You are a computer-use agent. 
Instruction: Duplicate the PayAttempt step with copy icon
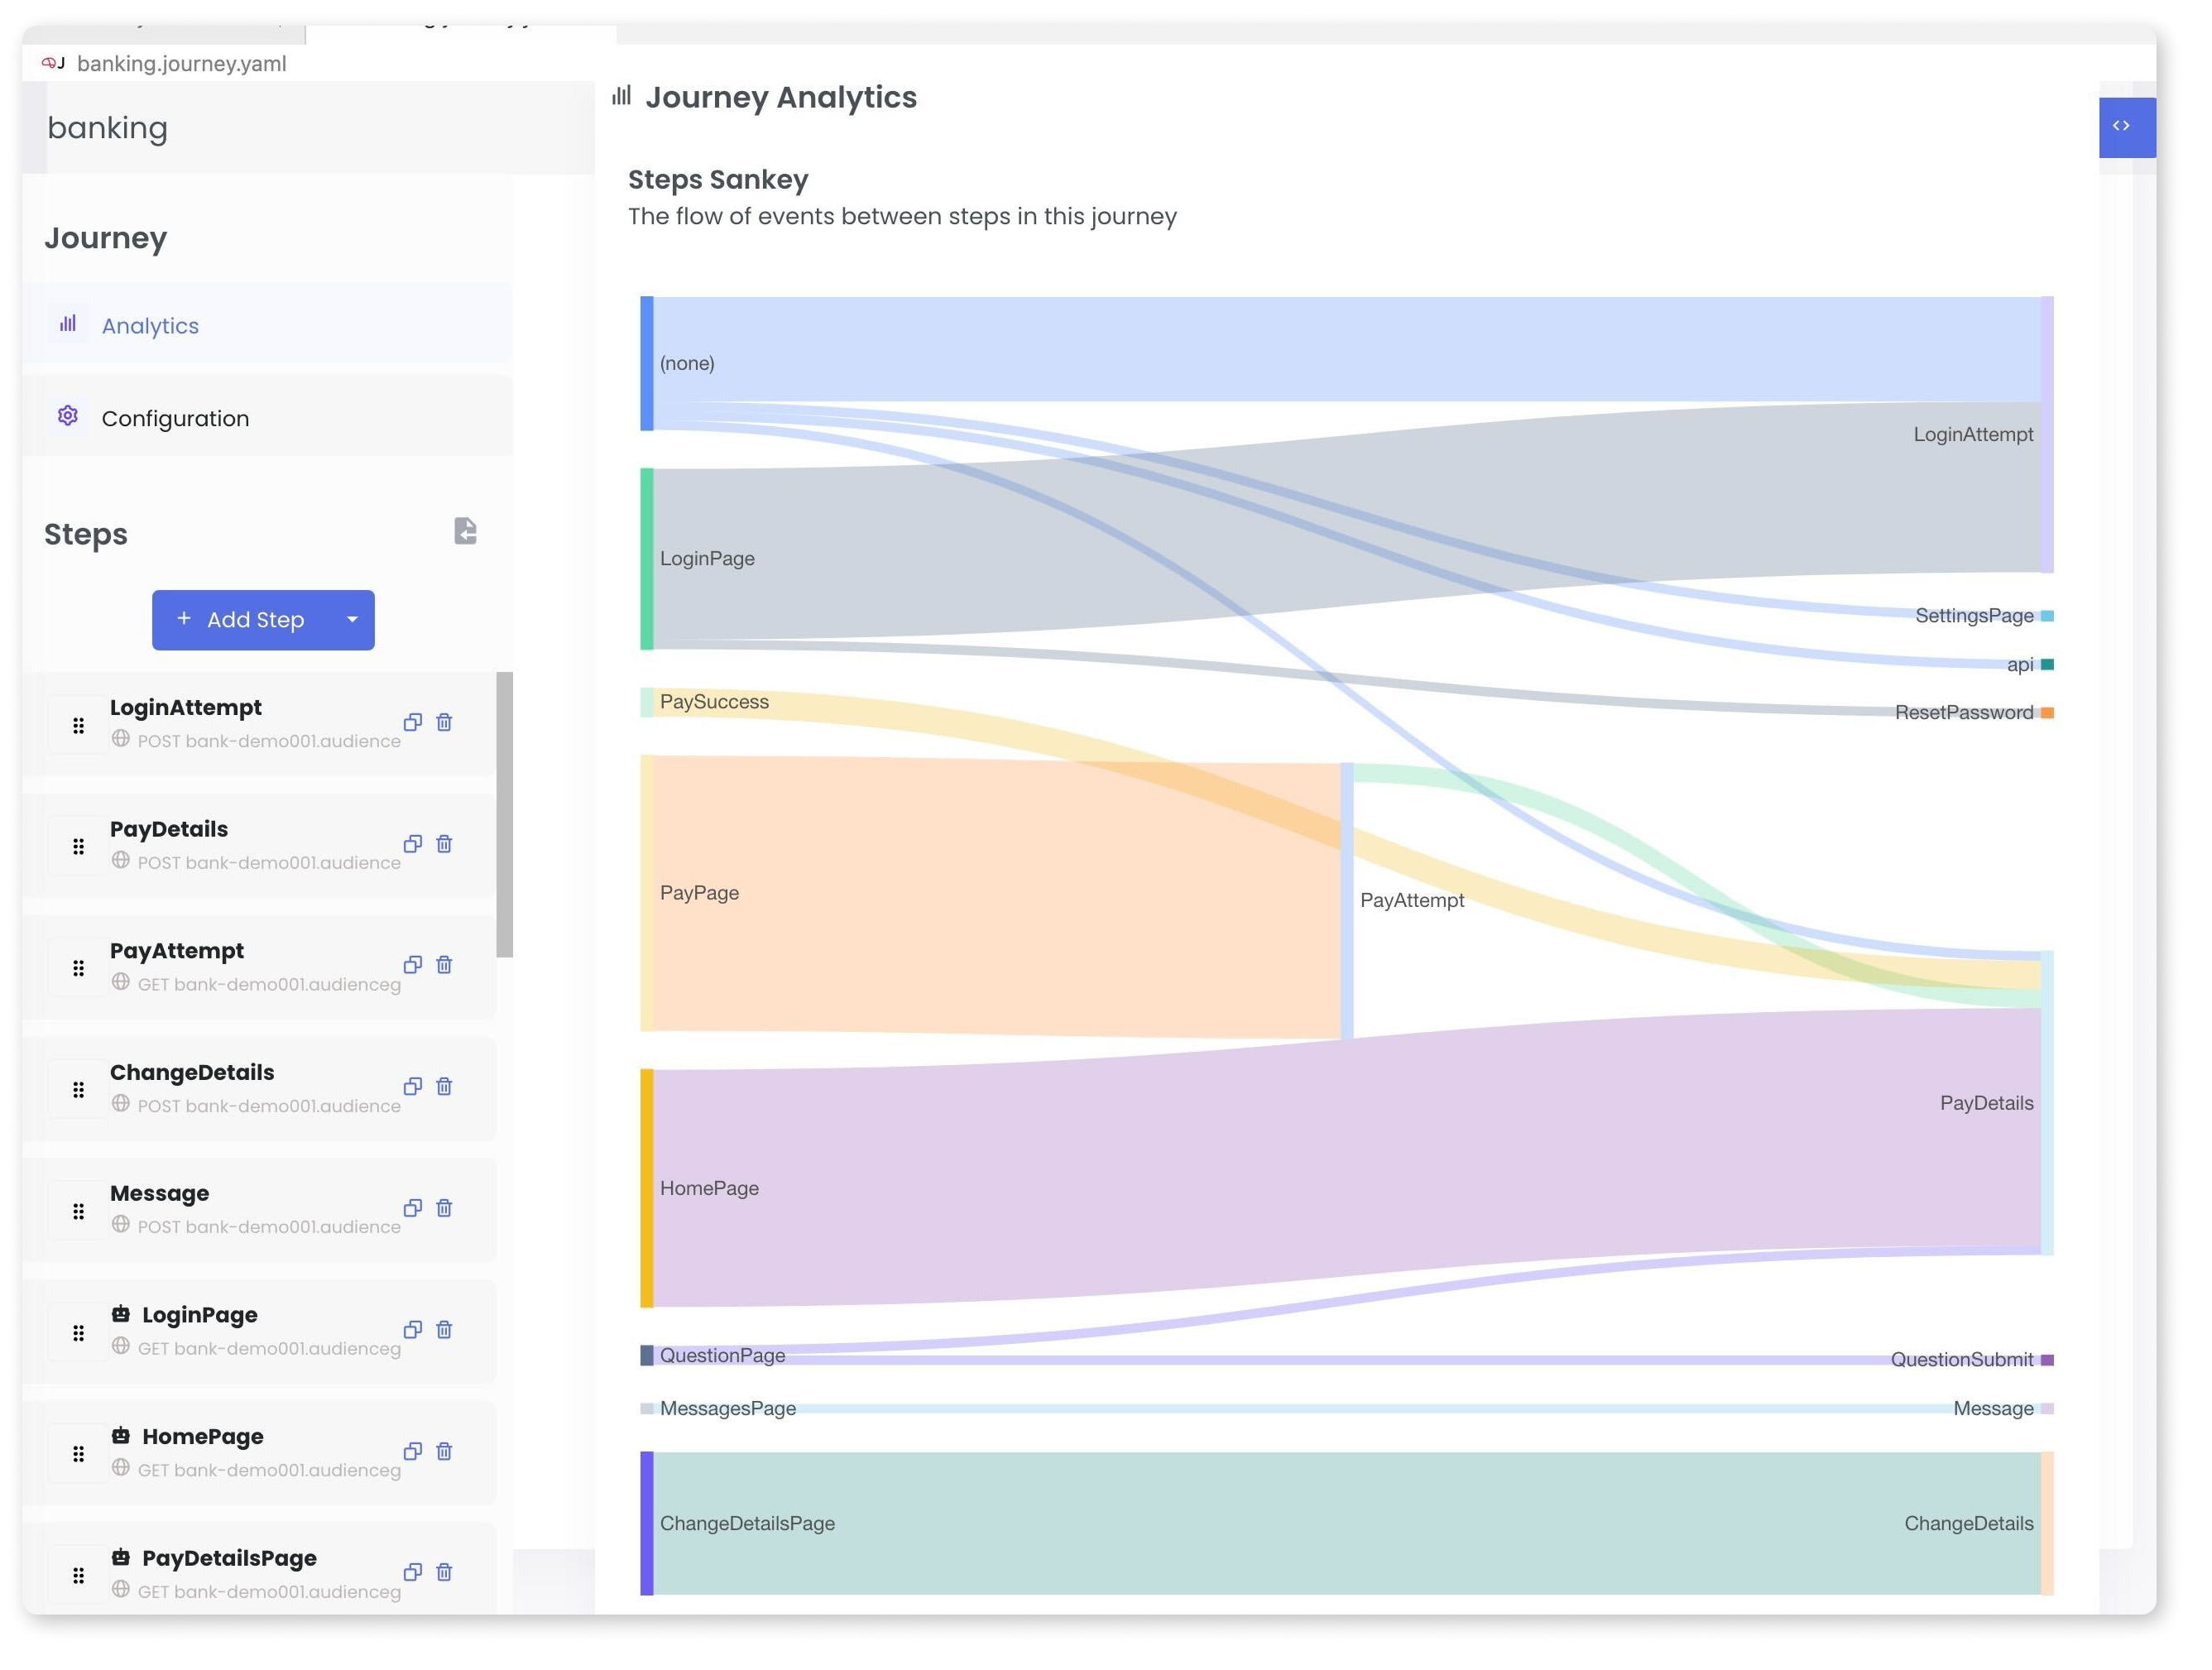click(412, 965)
